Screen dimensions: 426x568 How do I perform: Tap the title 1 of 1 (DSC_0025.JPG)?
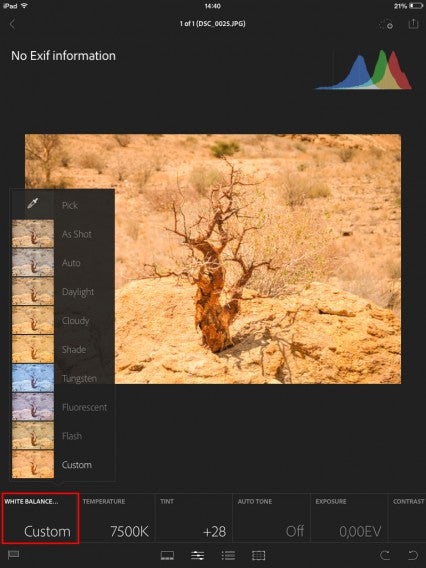tap(213, 24)
